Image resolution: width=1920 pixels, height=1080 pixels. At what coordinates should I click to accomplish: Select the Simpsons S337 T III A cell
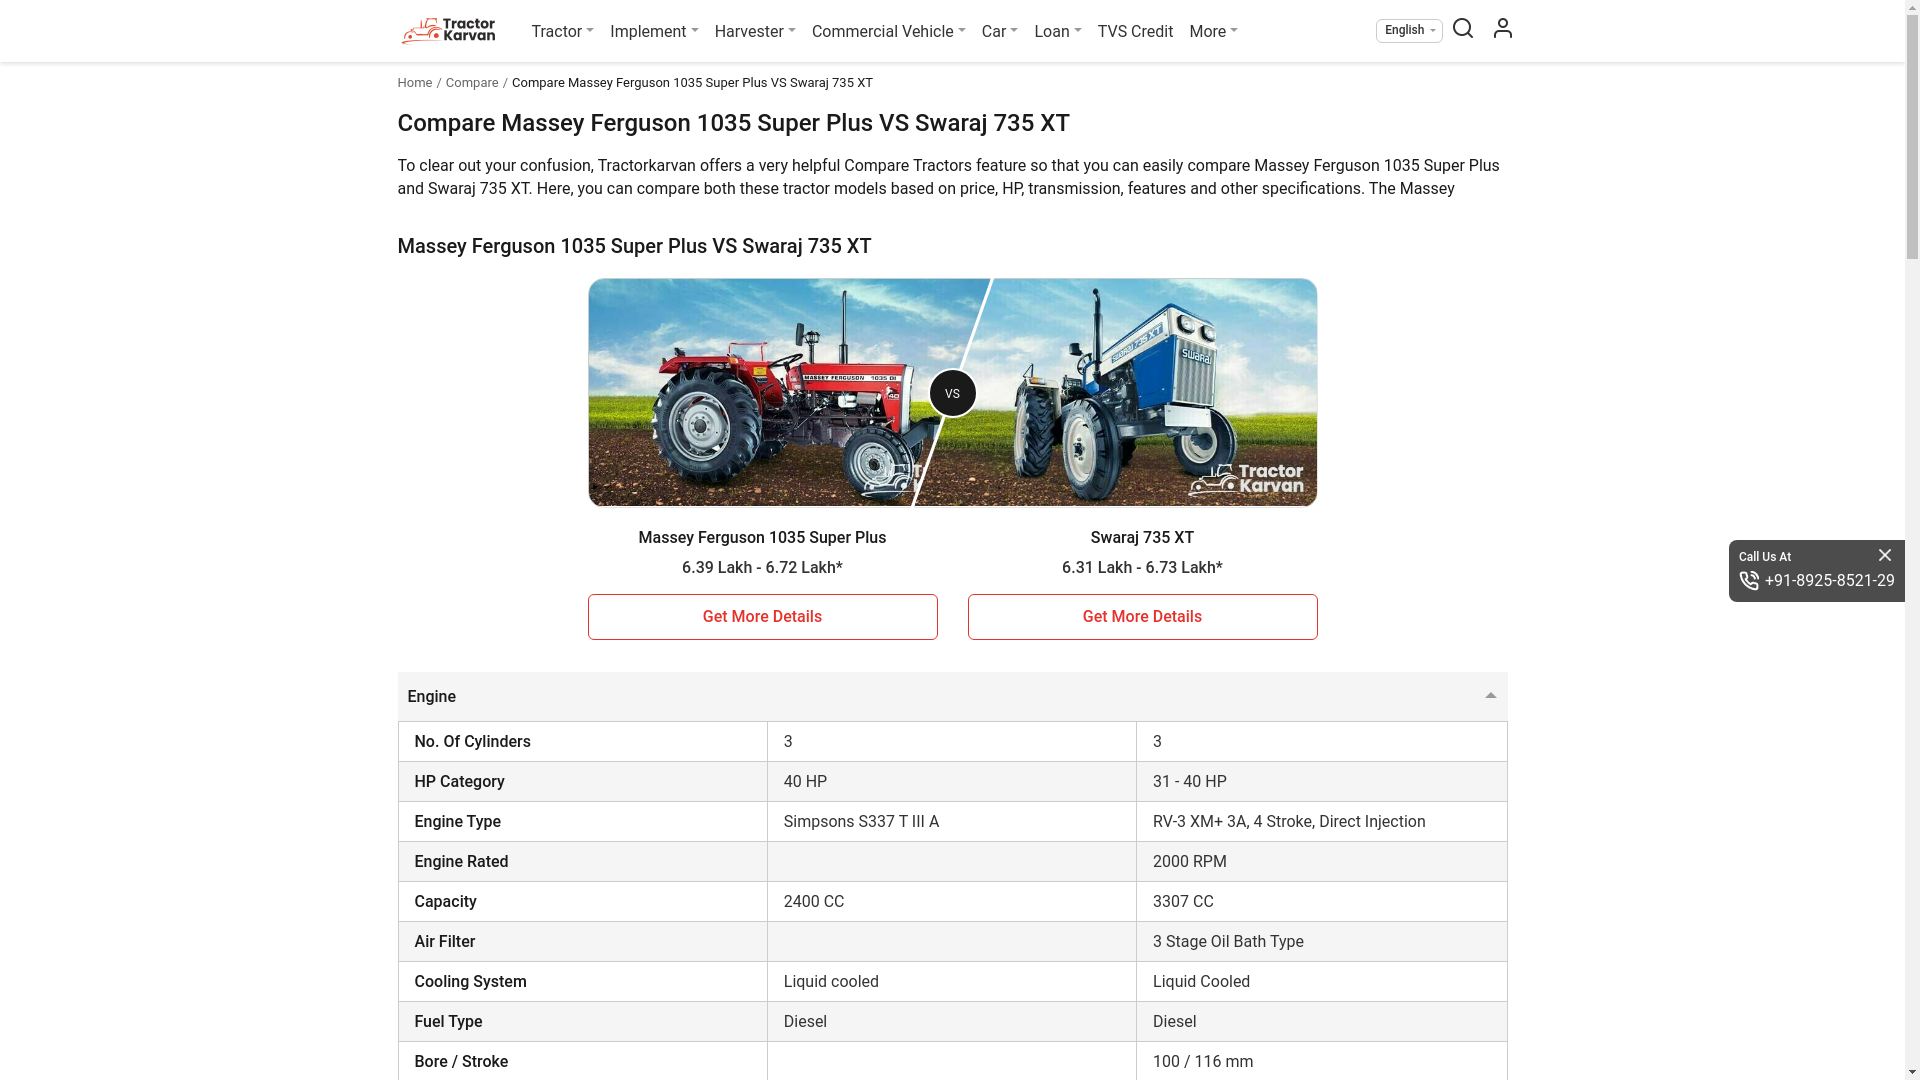click(x=951, y=822)
